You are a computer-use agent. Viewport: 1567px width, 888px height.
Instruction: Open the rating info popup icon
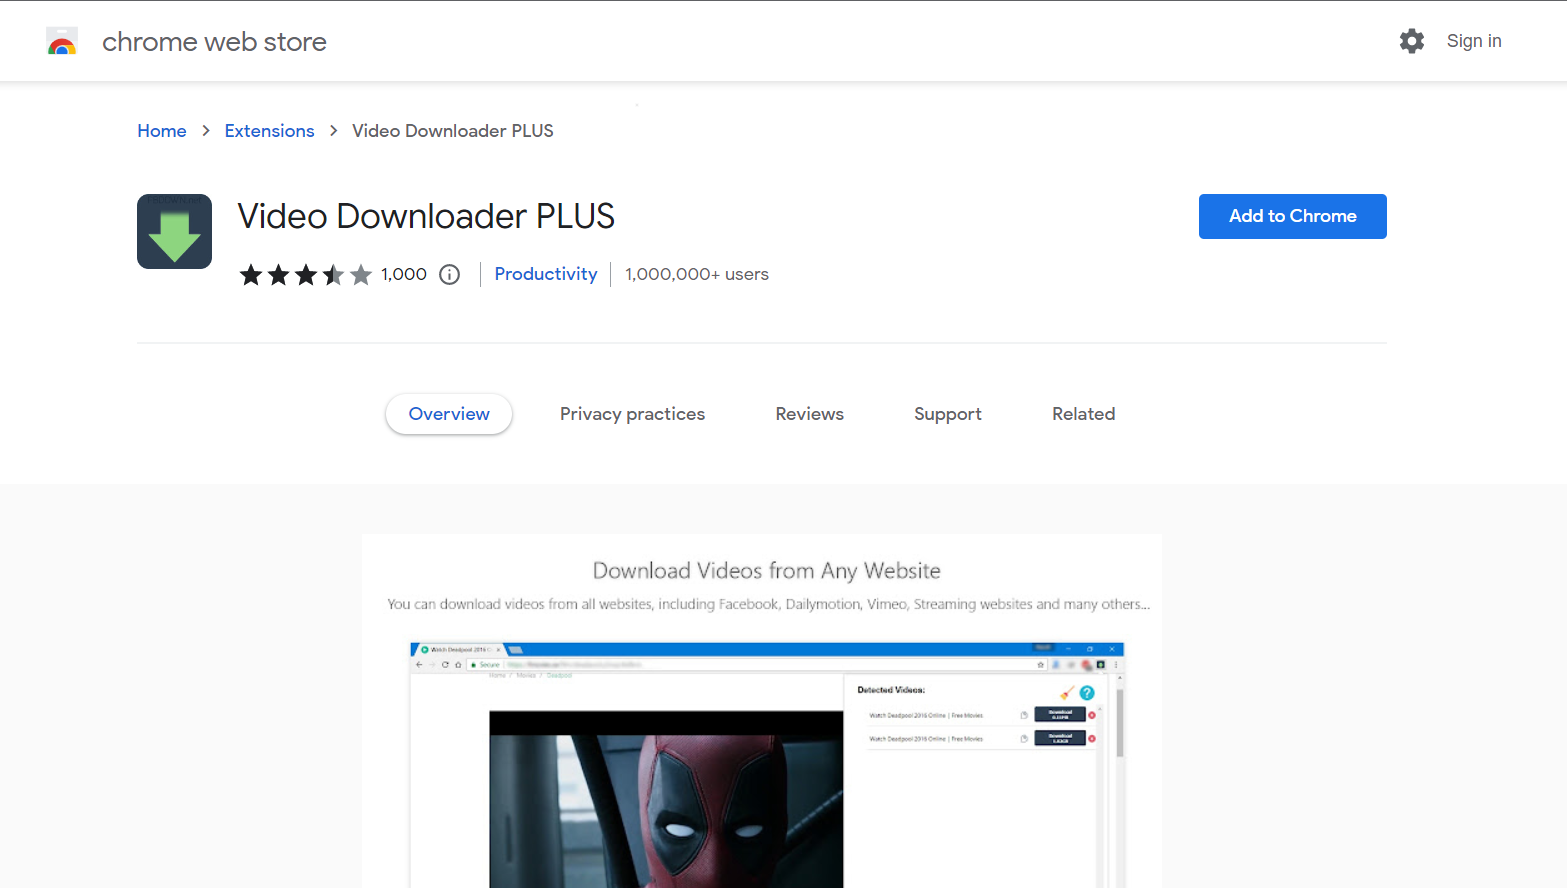tap(449, 274)
